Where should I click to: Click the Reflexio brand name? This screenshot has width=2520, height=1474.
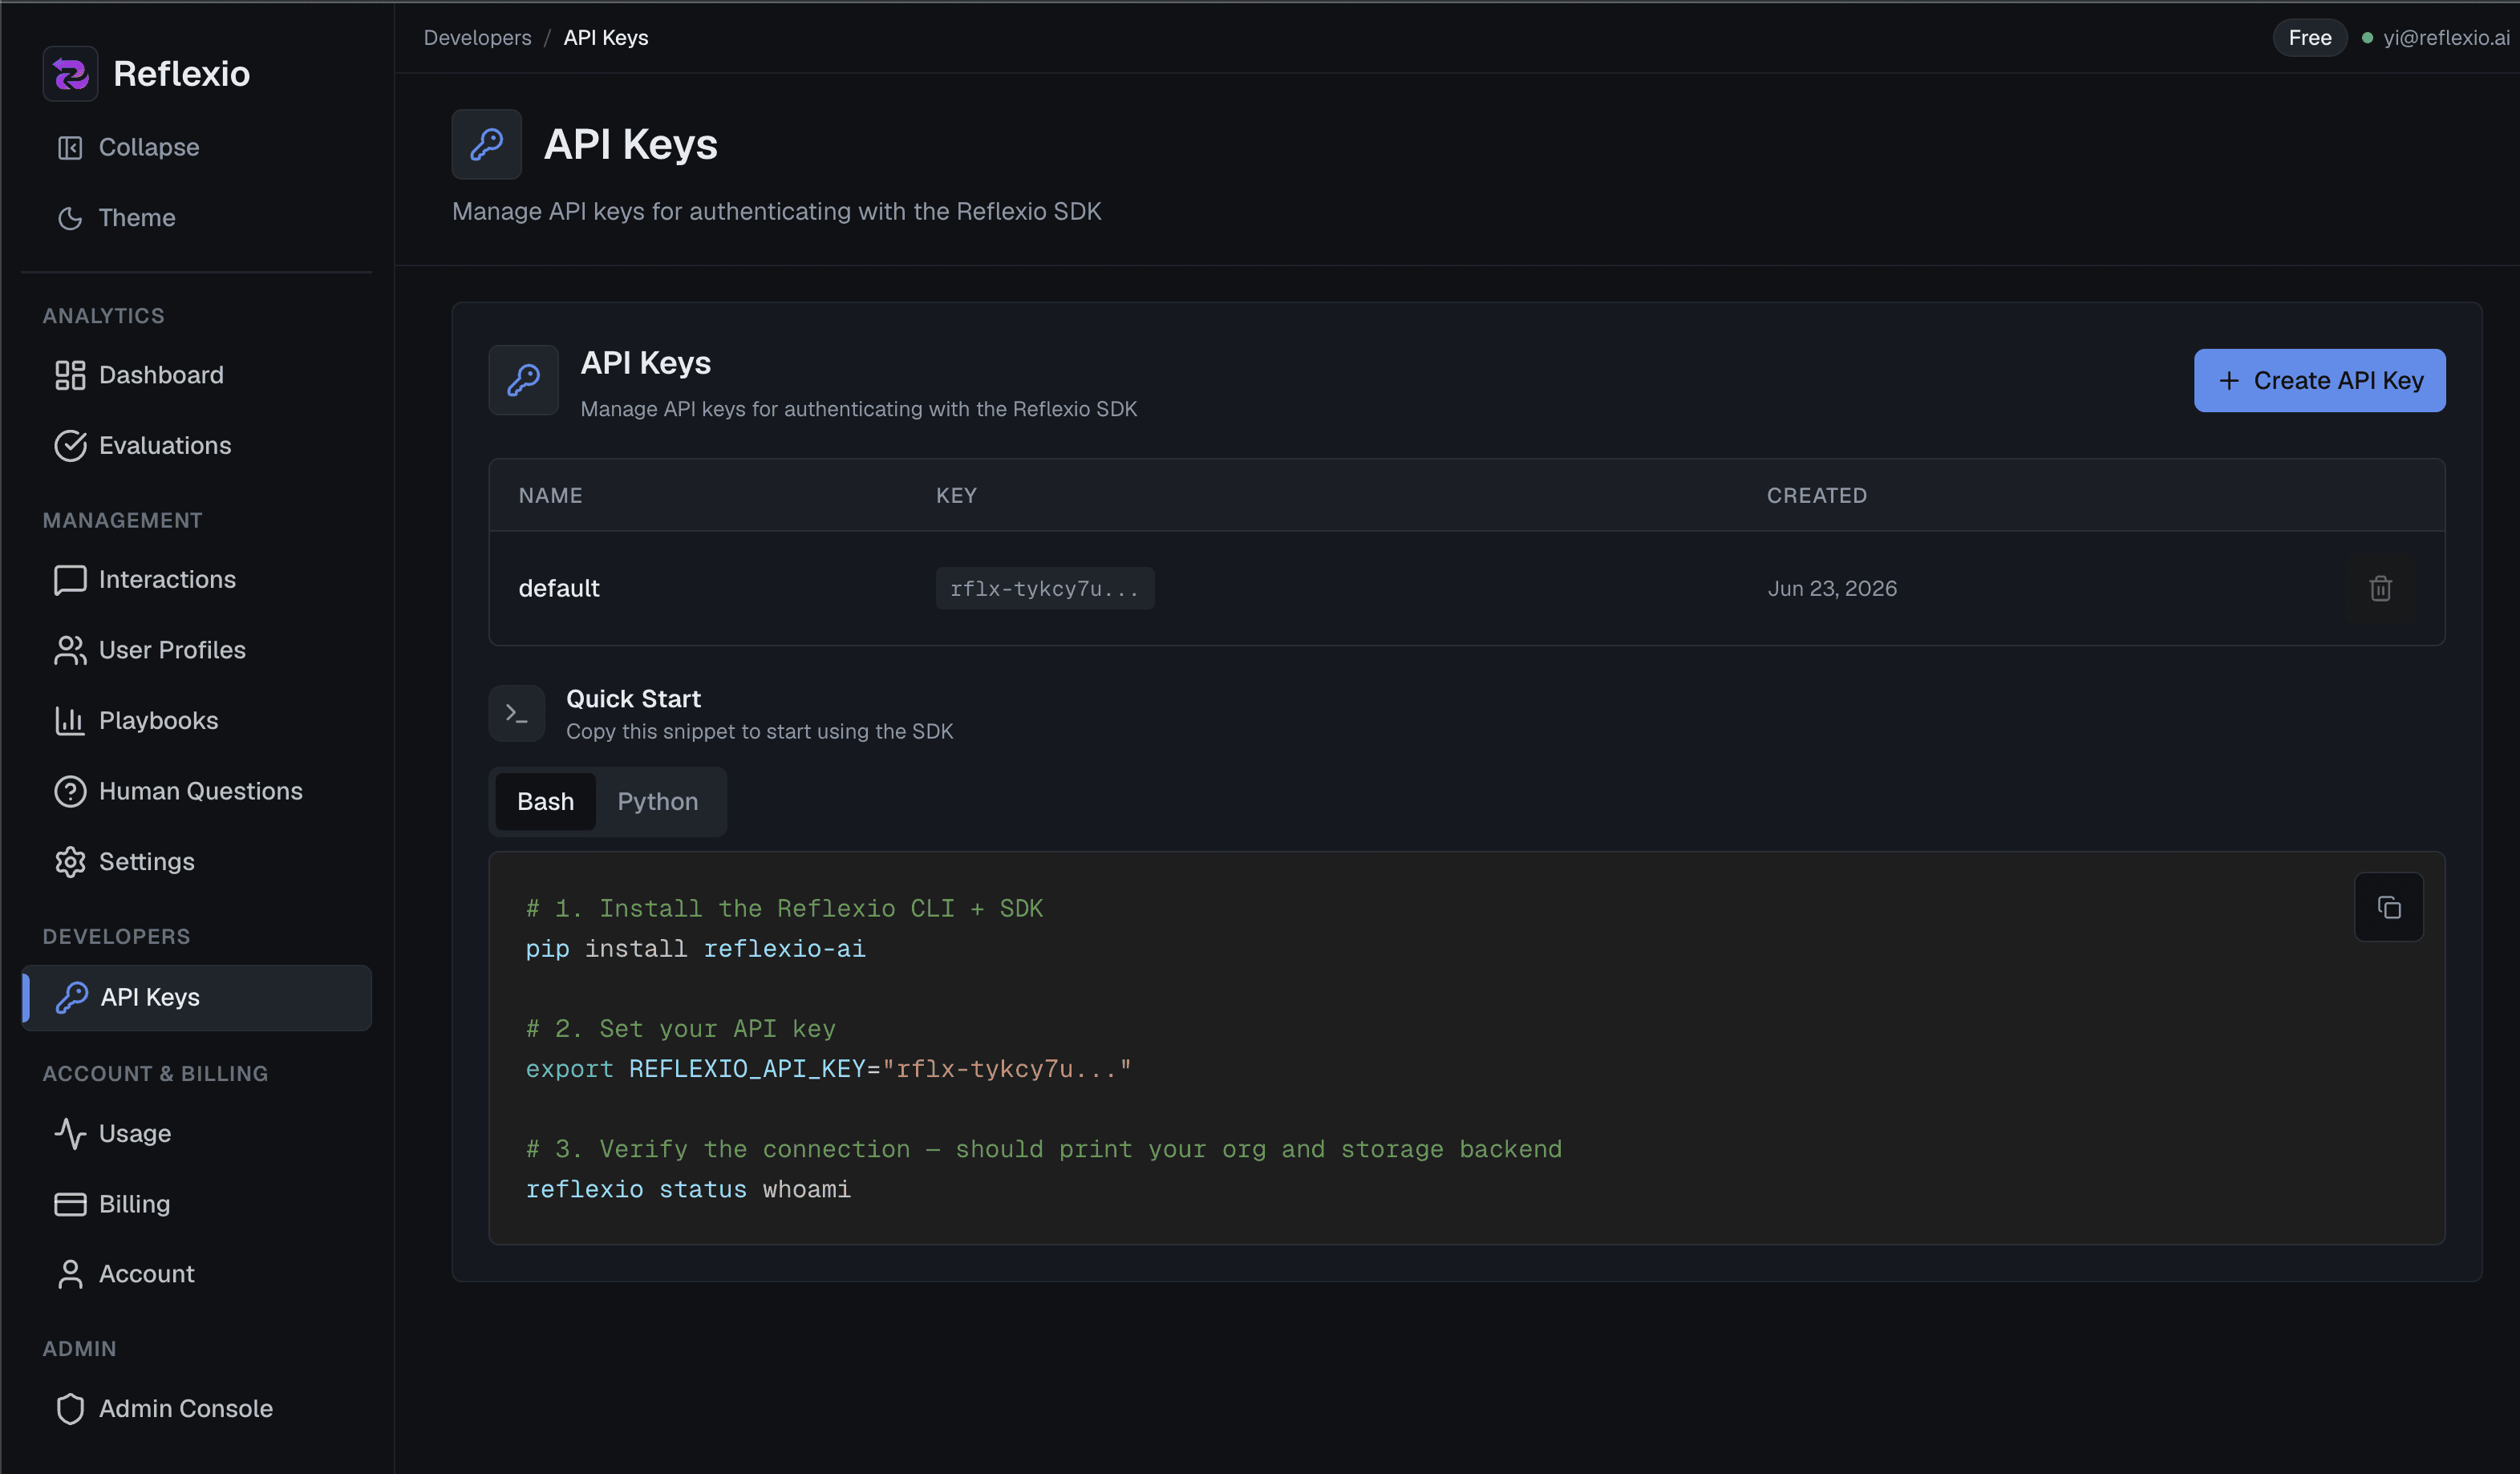(181, 74)
